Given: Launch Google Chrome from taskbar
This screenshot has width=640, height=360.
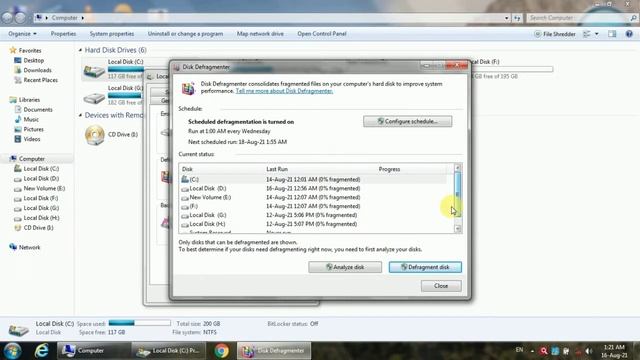Looking at the screenshot, I should [x=222, y=351].
